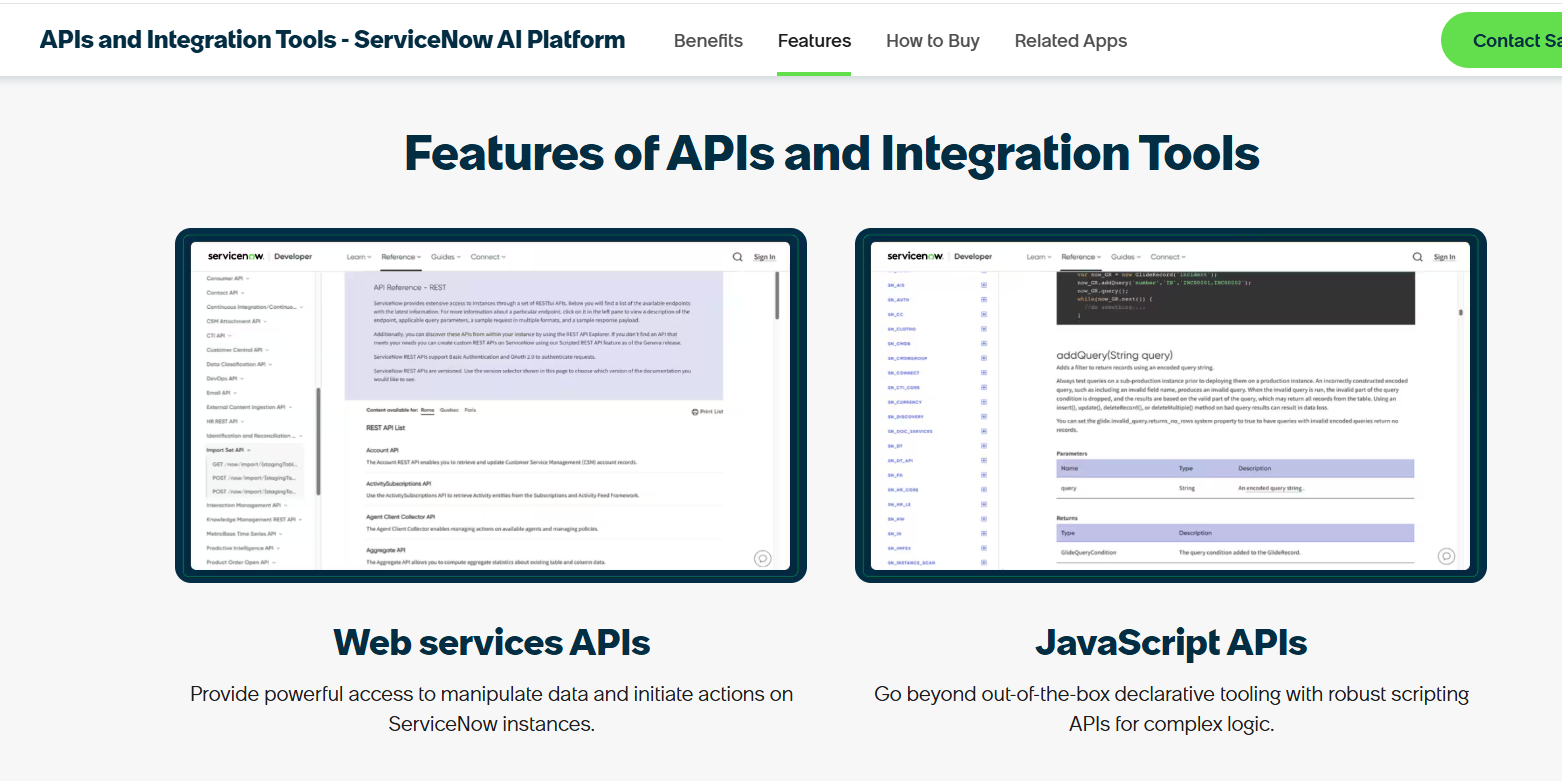Click the 'JavaScript APIs' heading

click(x=1171, y=641)
